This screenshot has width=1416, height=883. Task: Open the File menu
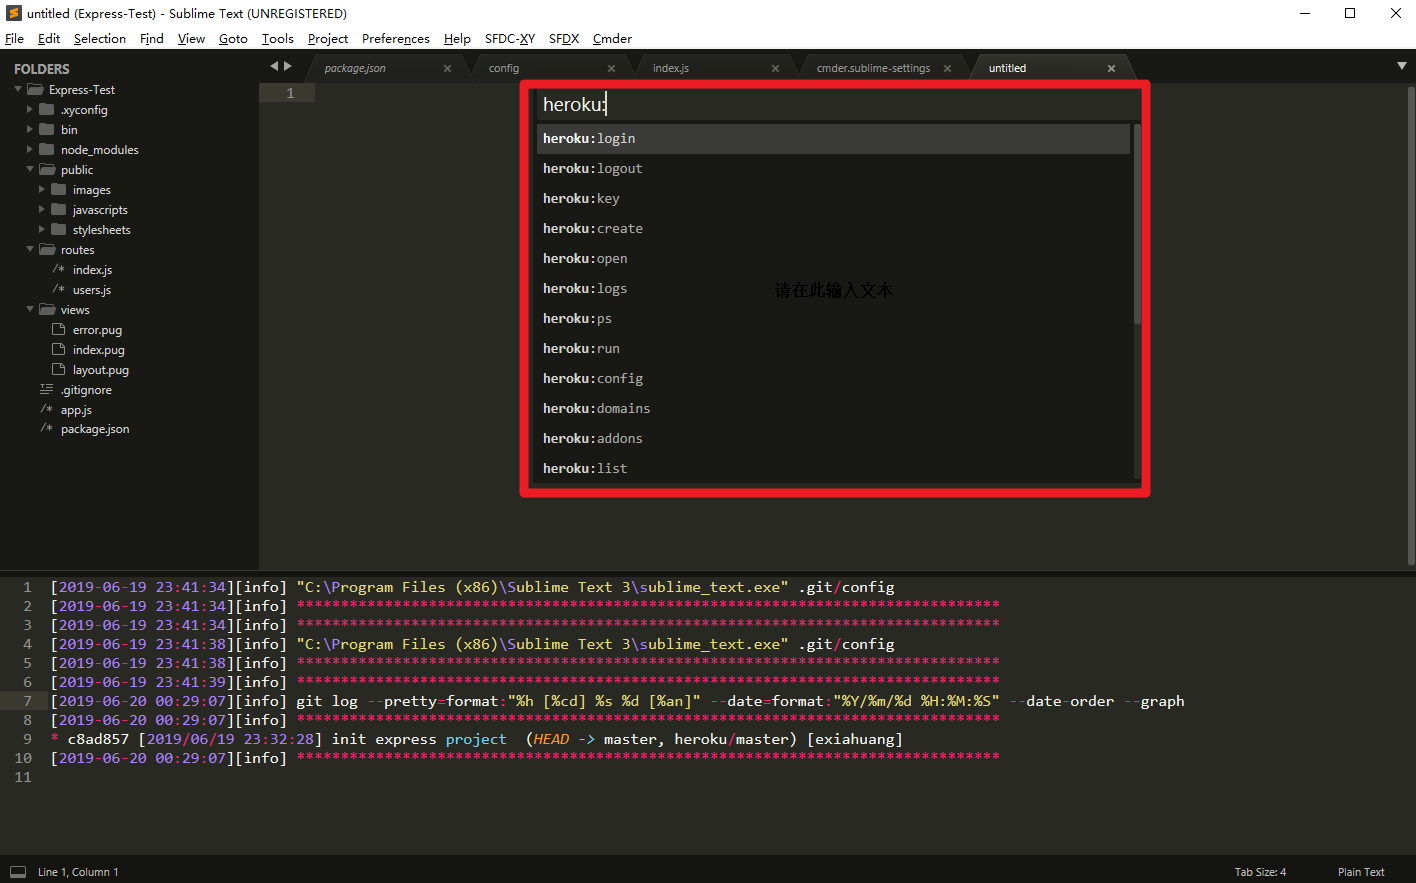pos(14,38)
